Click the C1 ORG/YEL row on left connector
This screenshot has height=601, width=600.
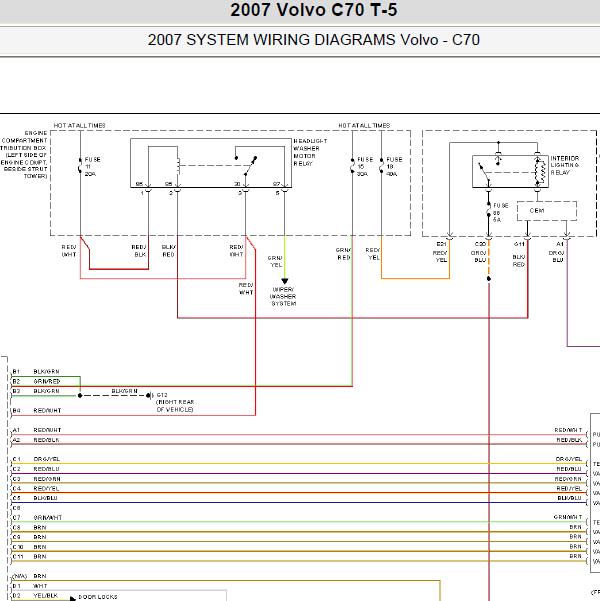pos(36,459)
